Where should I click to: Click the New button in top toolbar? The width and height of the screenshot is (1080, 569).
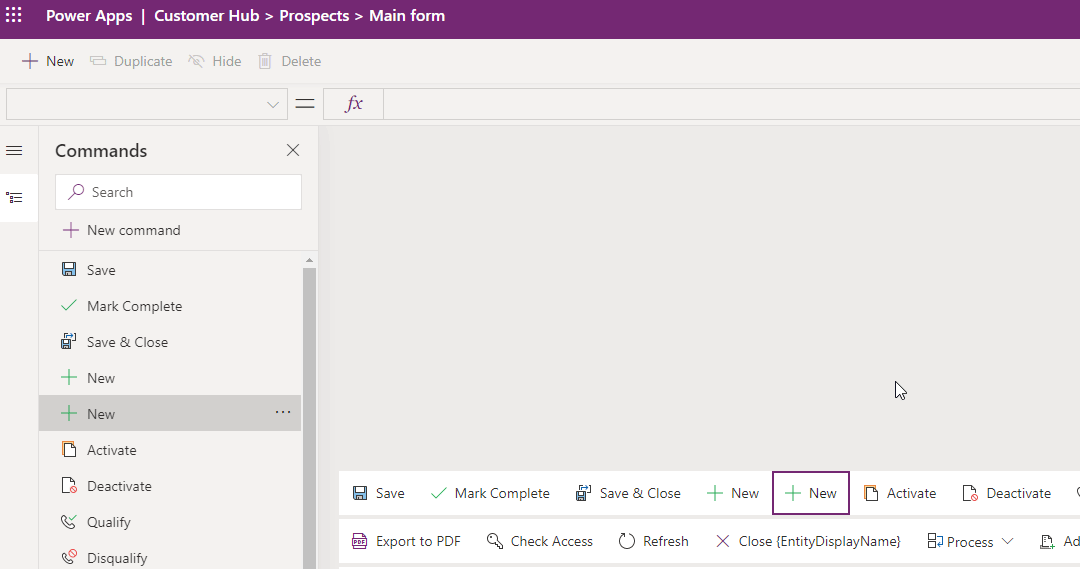48,61
